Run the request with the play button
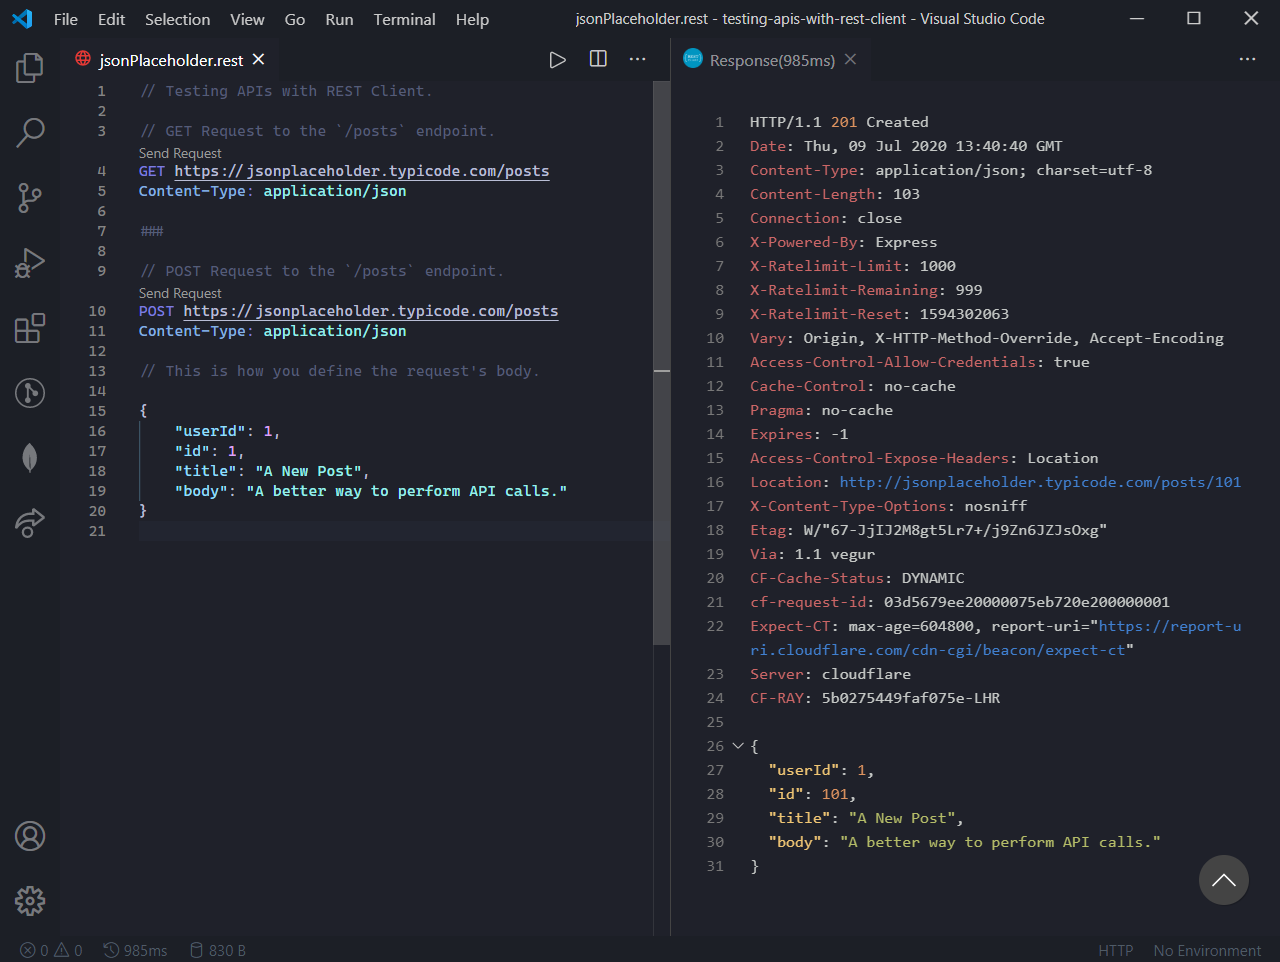The height and width of the screenshot is (962, 1280). click(x=557, y=59)
